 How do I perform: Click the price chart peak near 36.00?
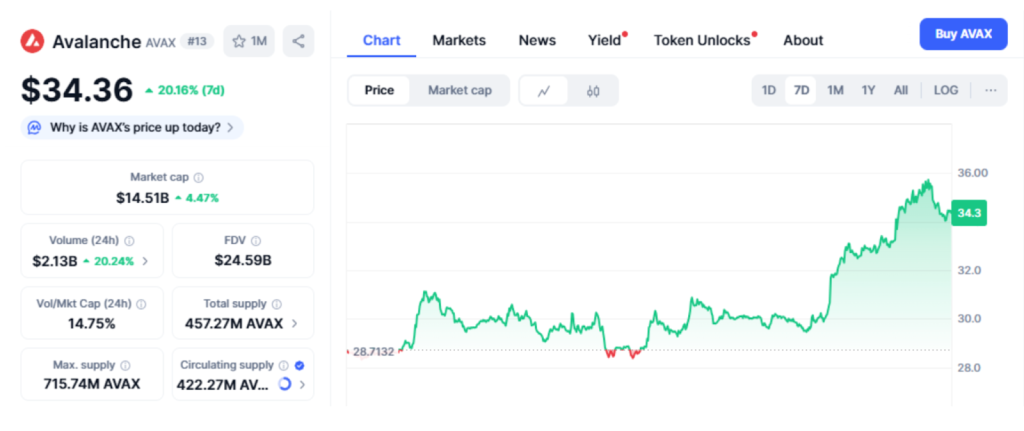tap(927, 182)
